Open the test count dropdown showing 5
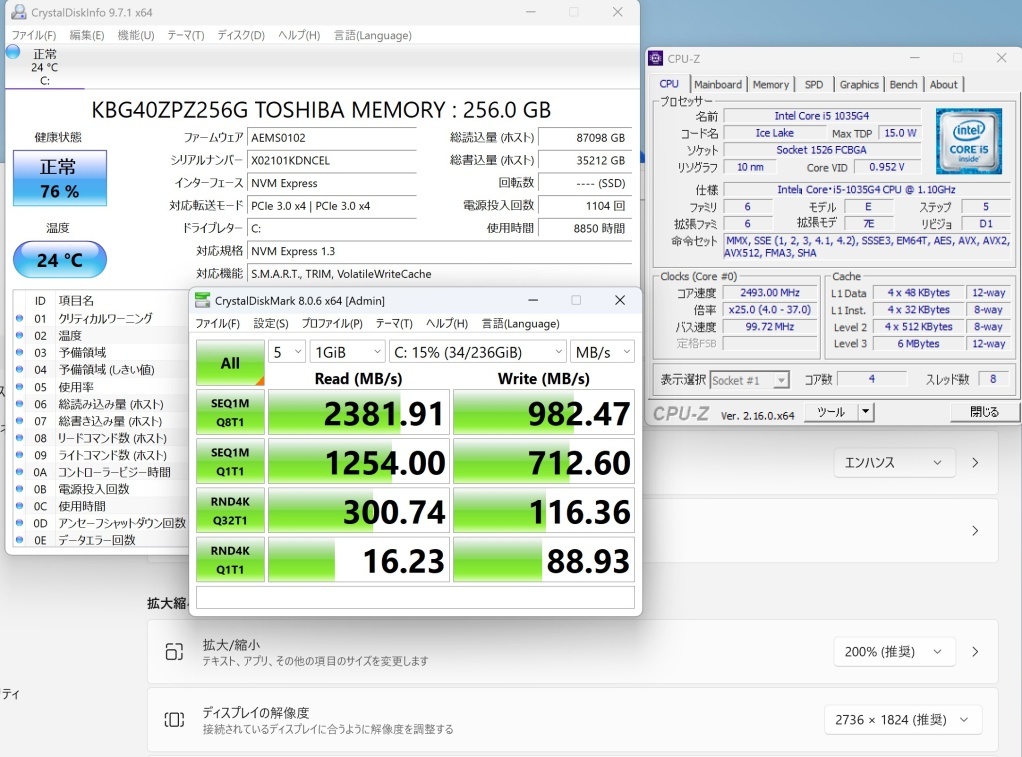 [x=286, y=352]
